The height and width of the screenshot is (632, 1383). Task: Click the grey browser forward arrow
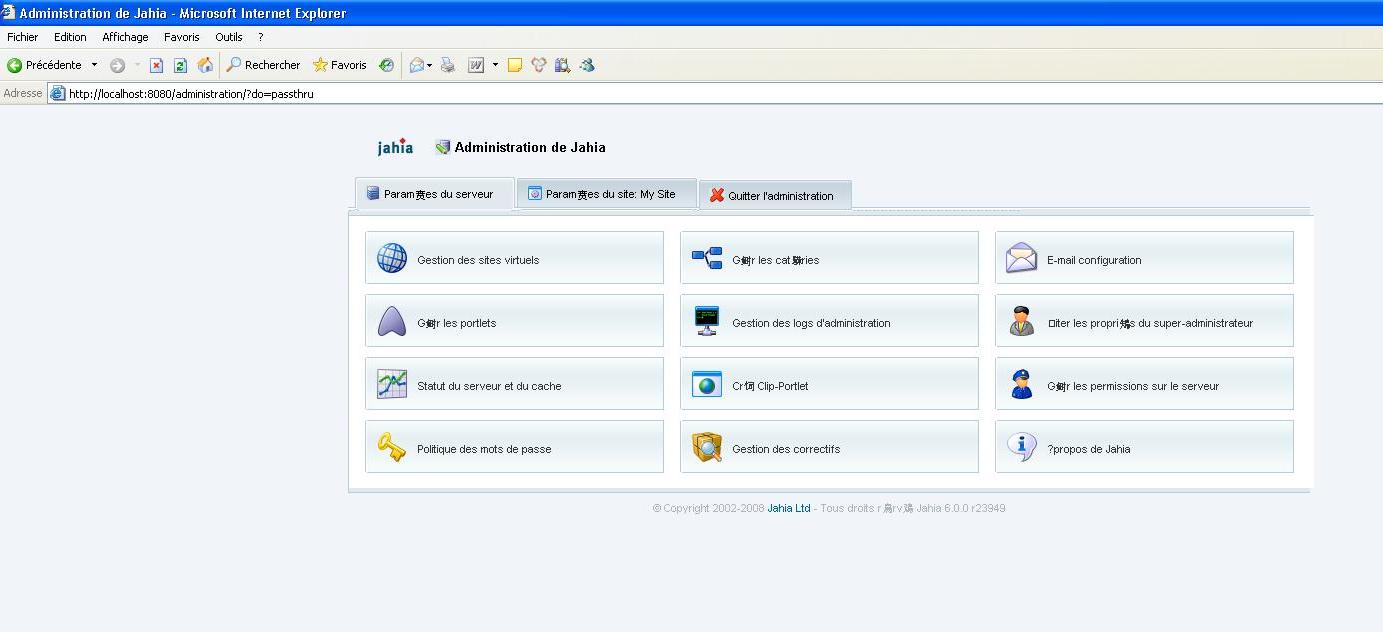click(117, 65)
